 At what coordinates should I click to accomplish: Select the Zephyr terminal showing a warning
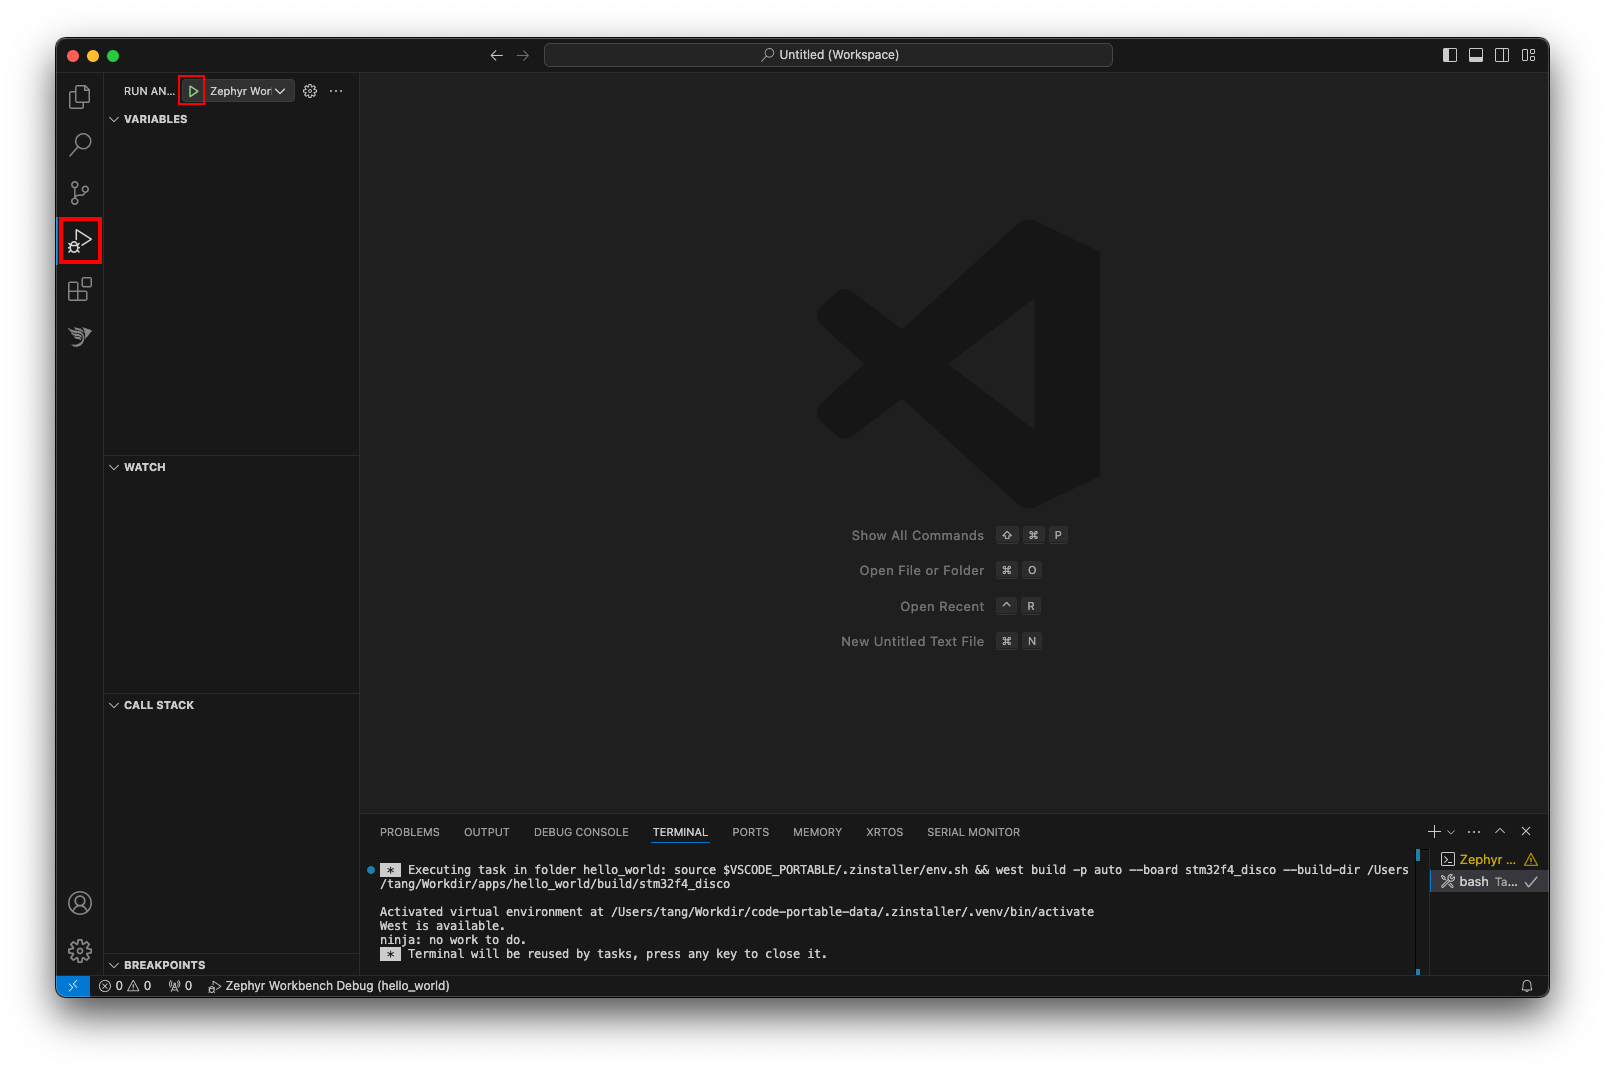pyautogui.click(x=1479, y=859)
